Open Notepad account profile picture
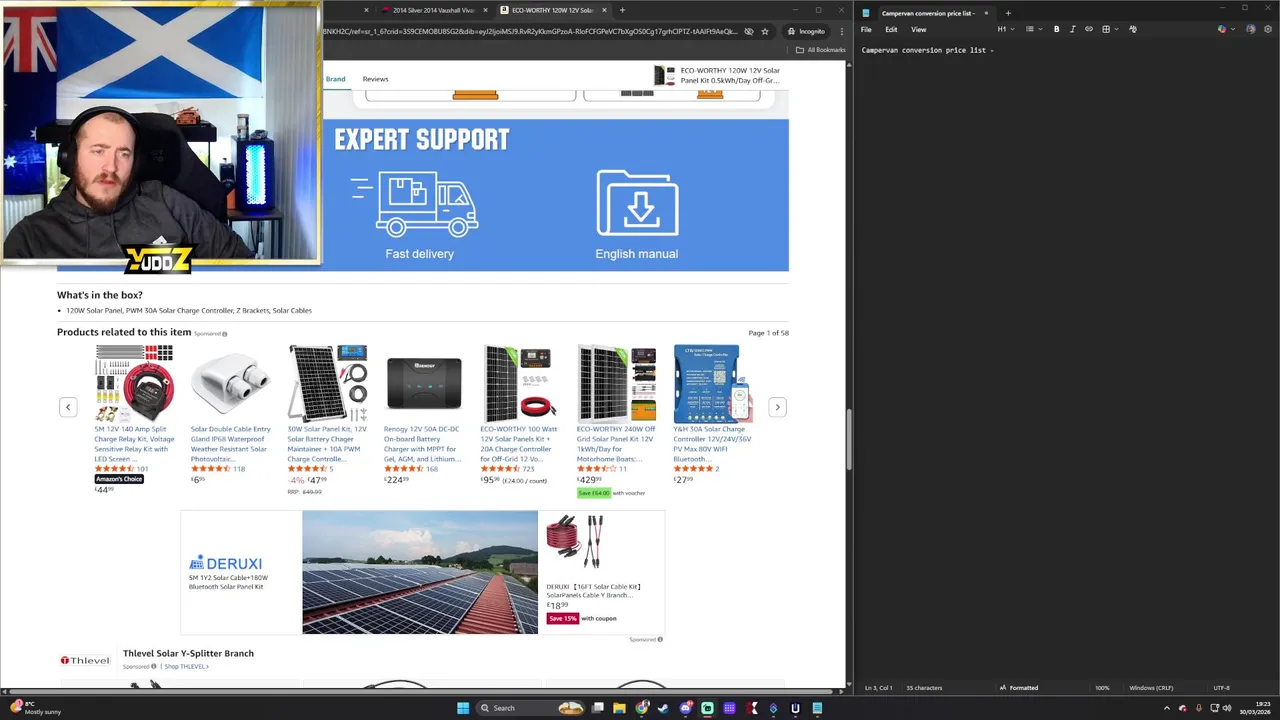Screen dimensions: 1280x720 coord(1250,29)
